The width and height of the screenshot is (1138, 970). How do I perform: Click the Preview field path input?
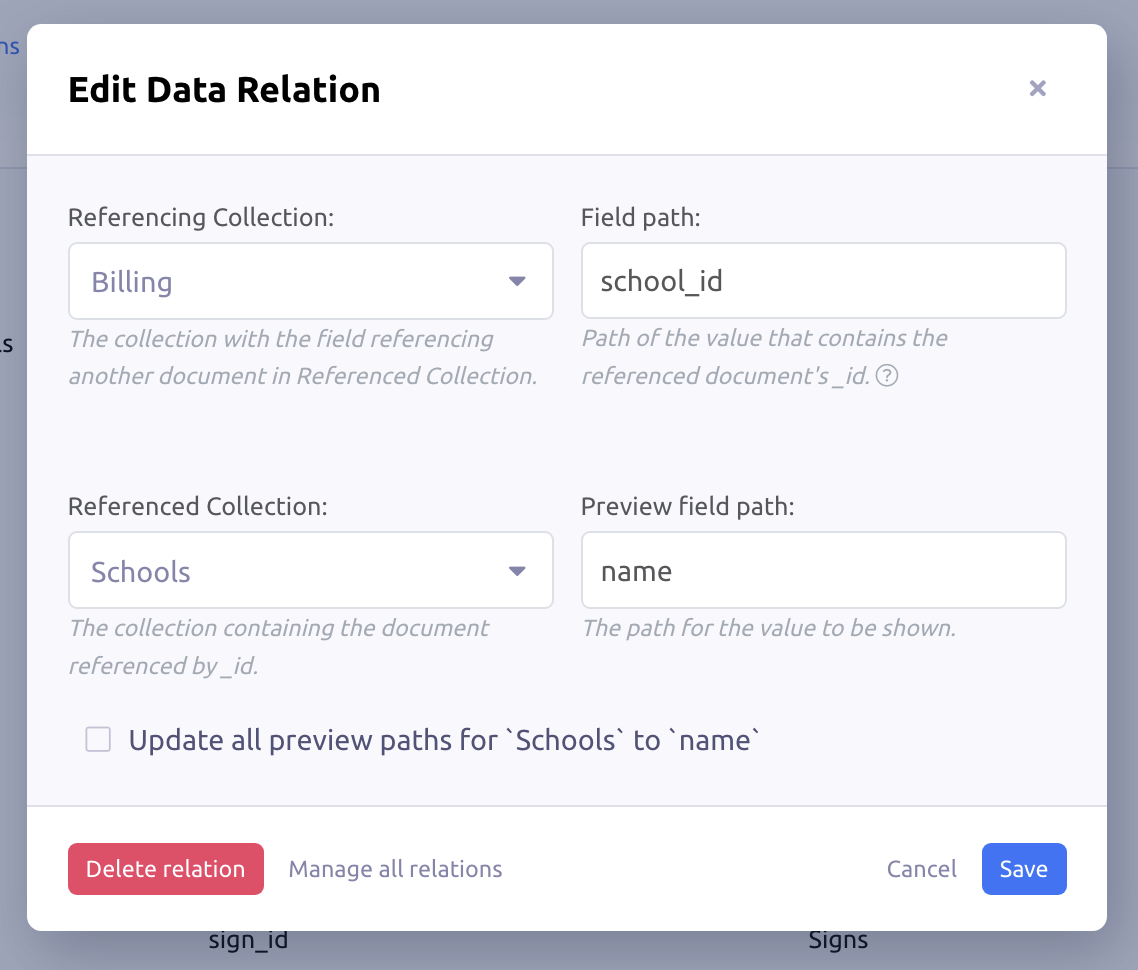823,571
